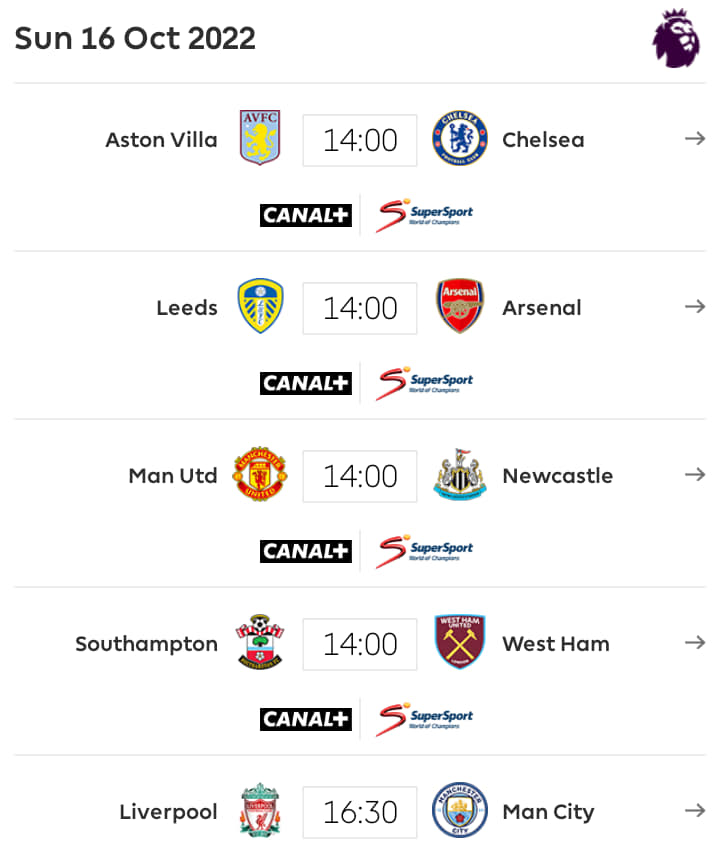
Task: Click the Manchester United club crest
Action: [260, 475]
